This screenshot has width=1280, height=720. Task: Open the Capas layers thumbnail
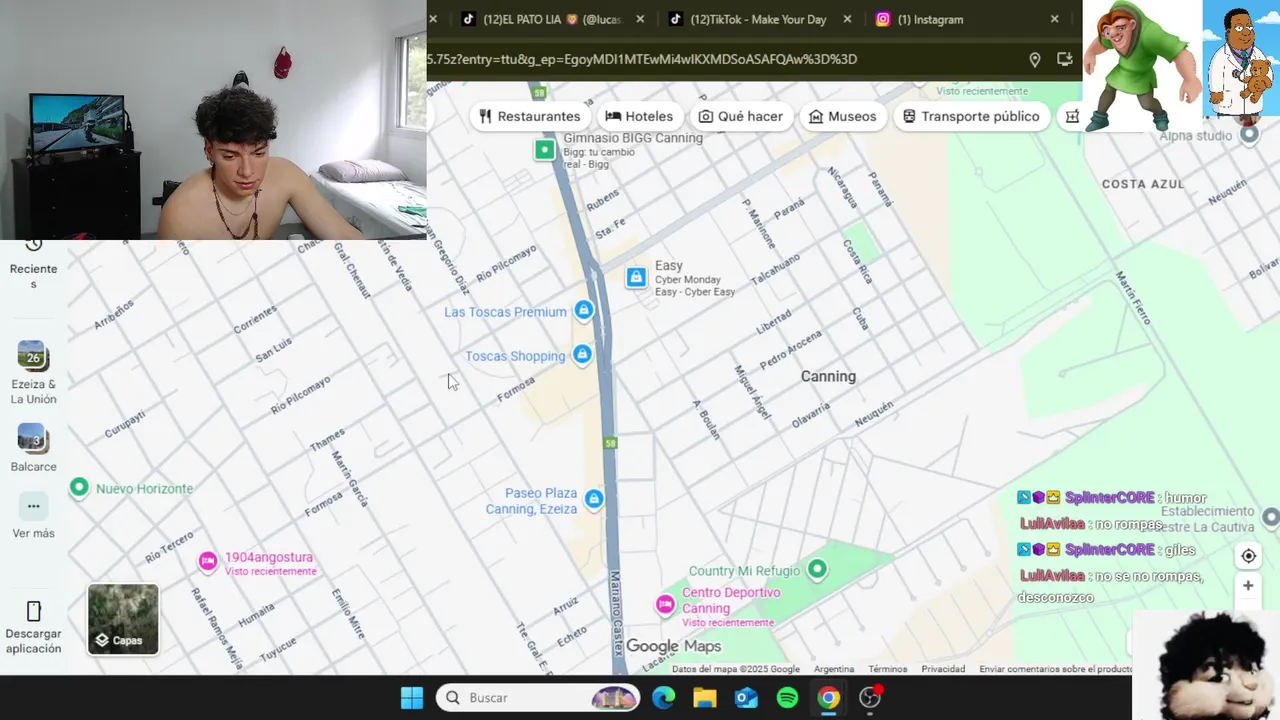123,619
